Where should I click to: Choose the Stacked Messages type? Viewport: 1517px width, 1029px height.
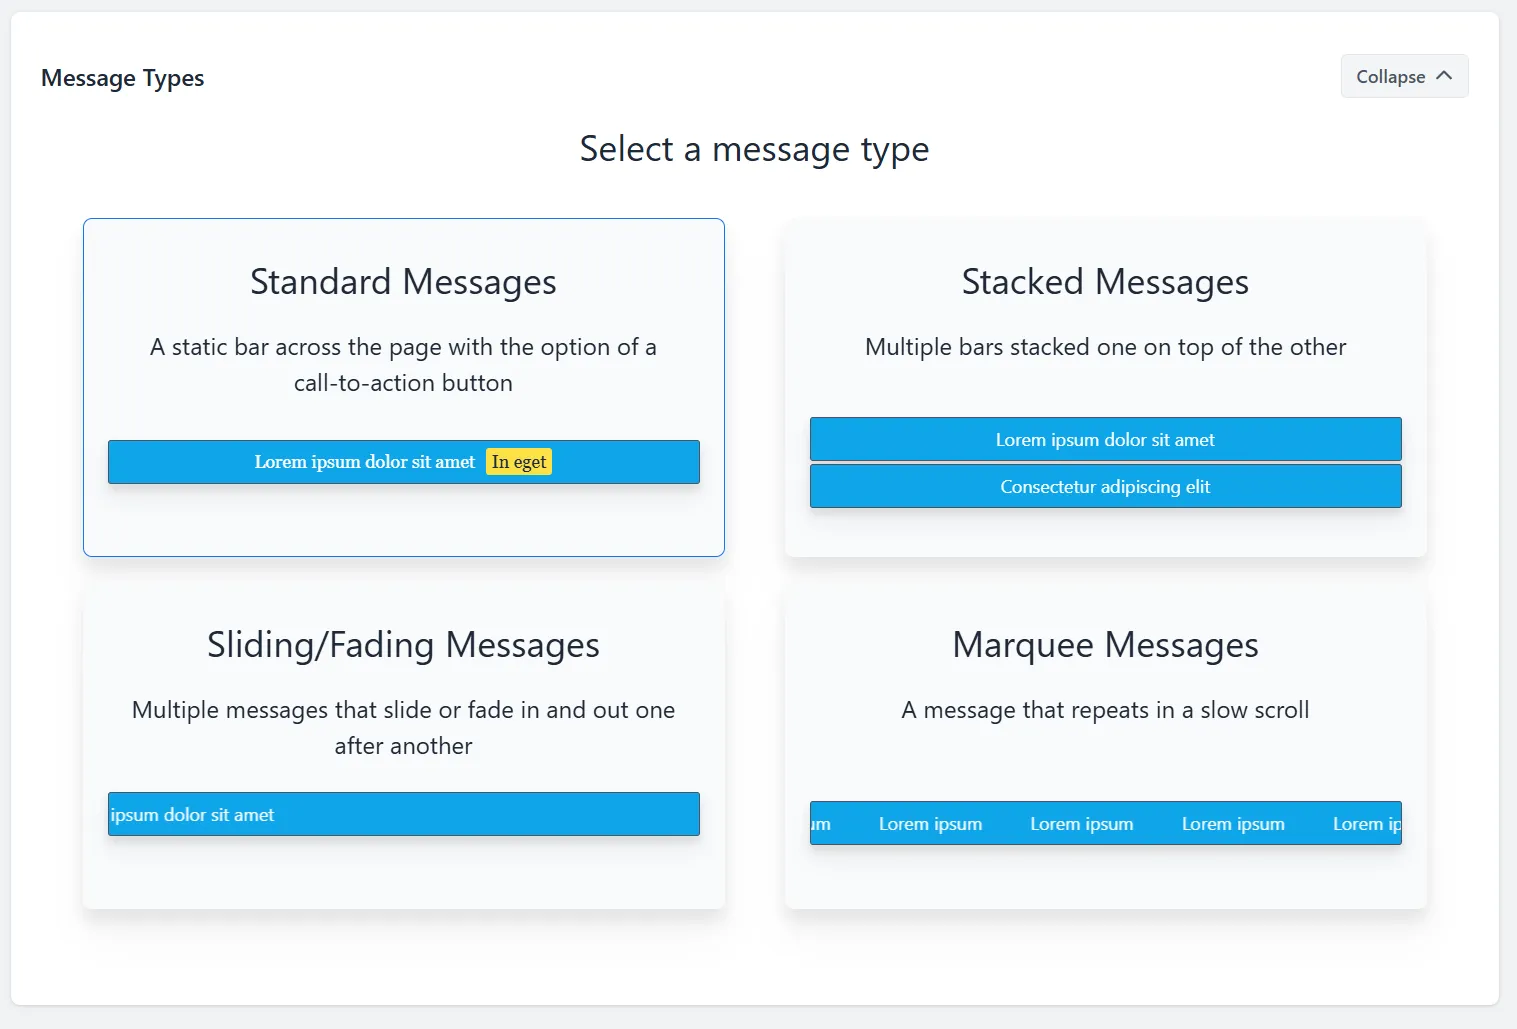1106,387
